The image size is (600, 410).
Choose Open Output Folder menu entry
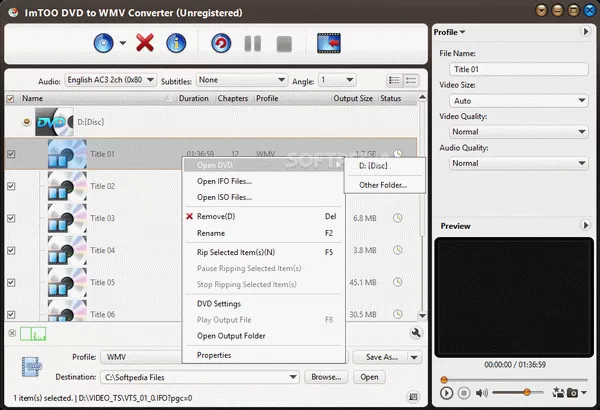coord(263,336)
